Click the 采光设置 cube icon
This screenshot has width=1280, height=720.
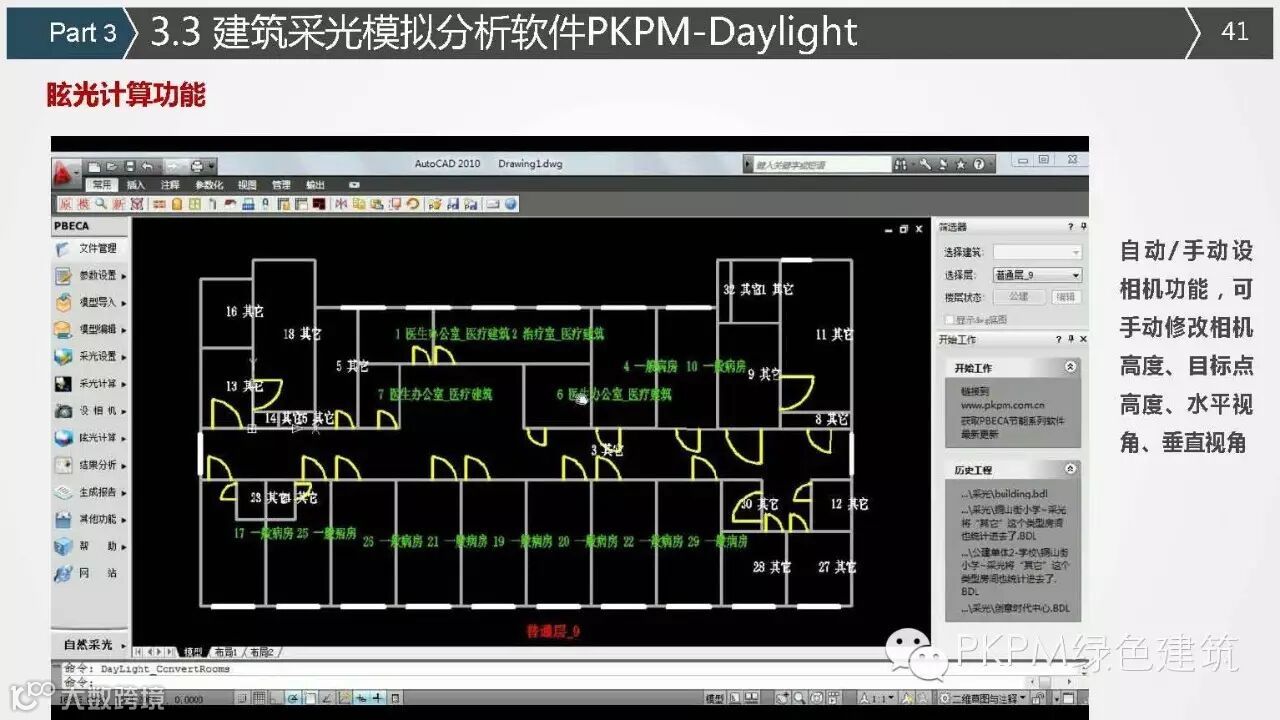point(63,356)
